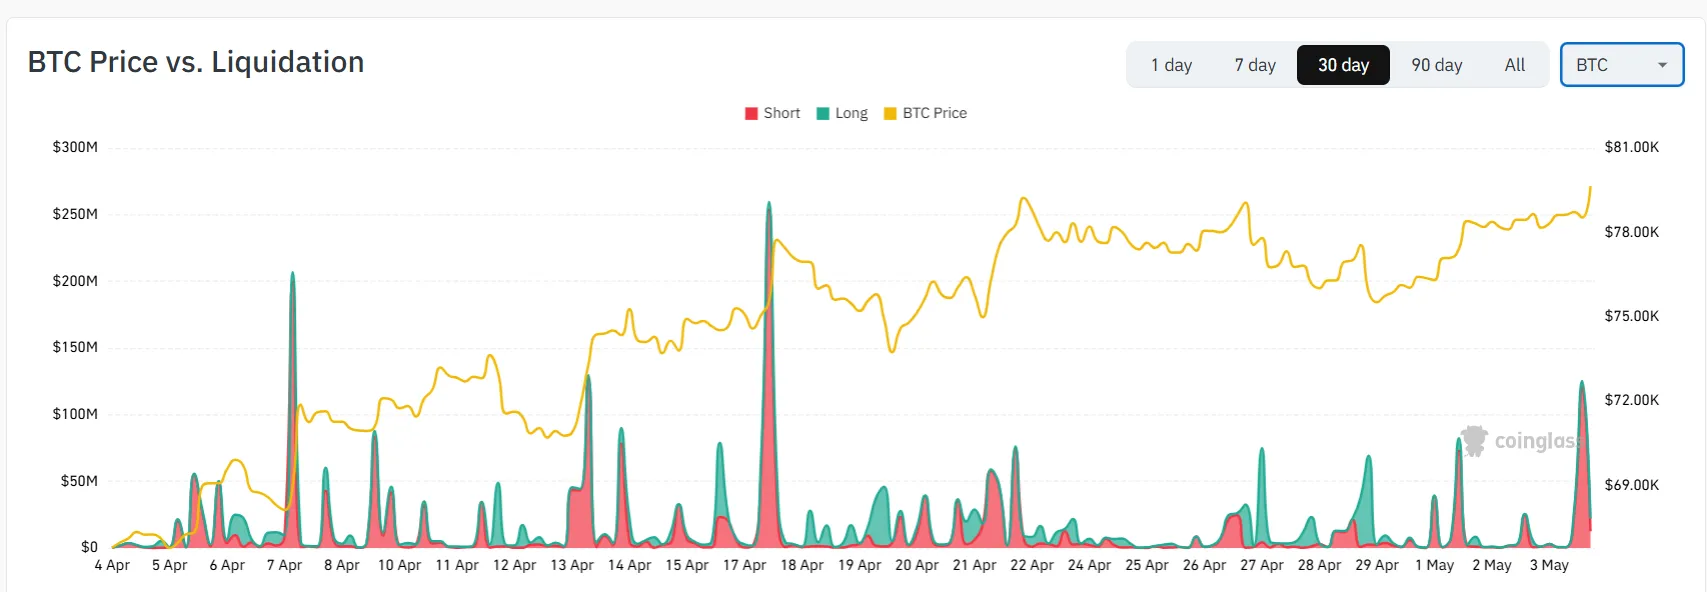Screen dimensions: 1707x592
Task: Toggle Long series via legend label
Action: [852, 114]
